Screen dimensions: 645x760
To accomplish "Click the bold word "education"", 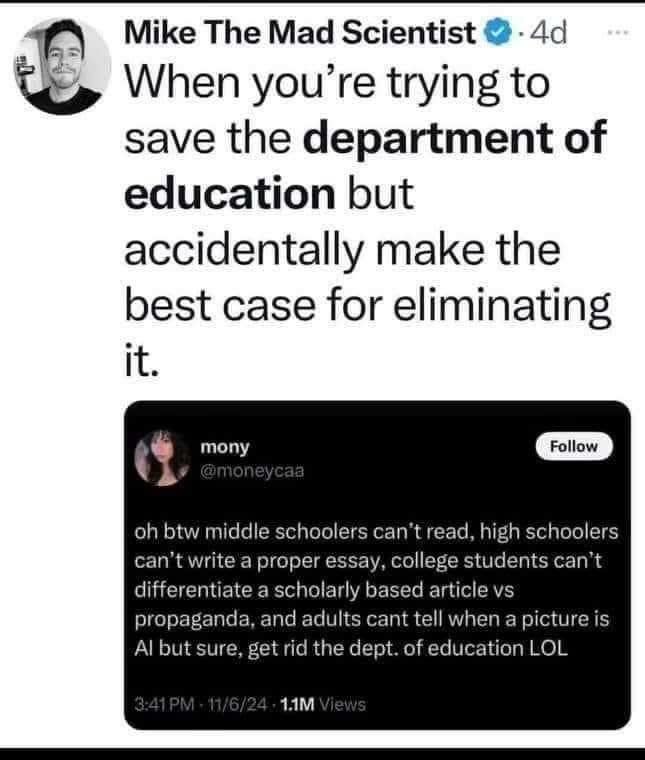I will [227, 192].
